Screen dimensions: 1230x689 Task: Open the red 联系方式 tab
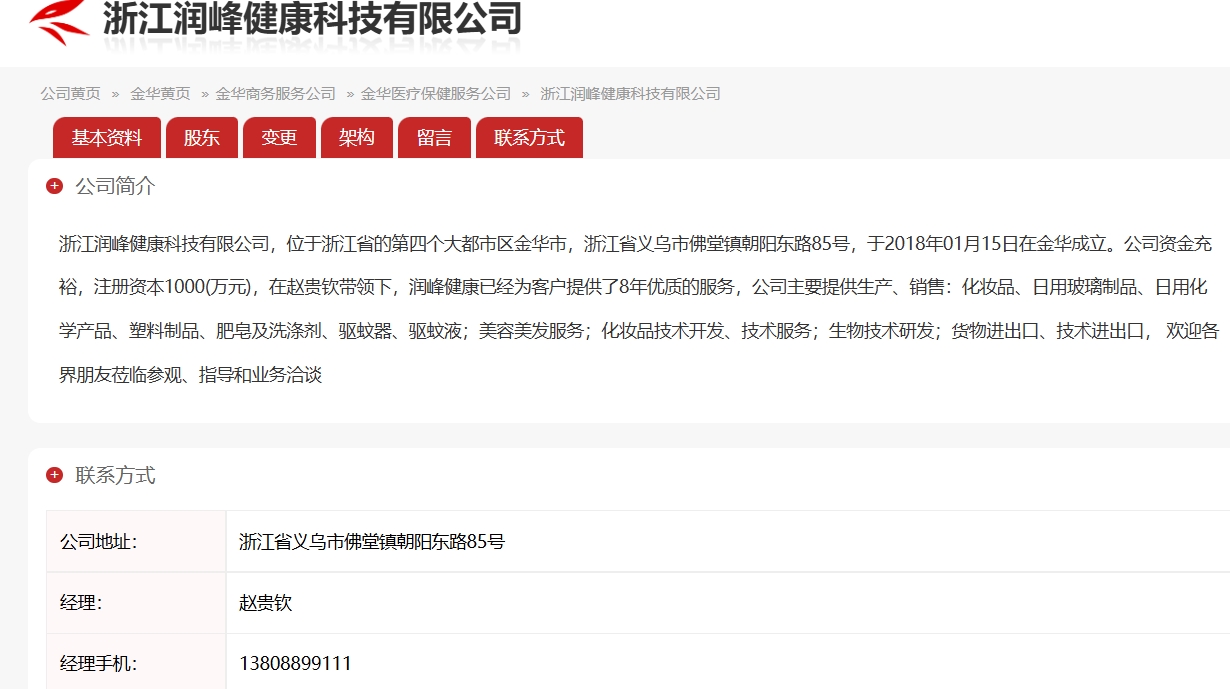(x=529, y=138)
